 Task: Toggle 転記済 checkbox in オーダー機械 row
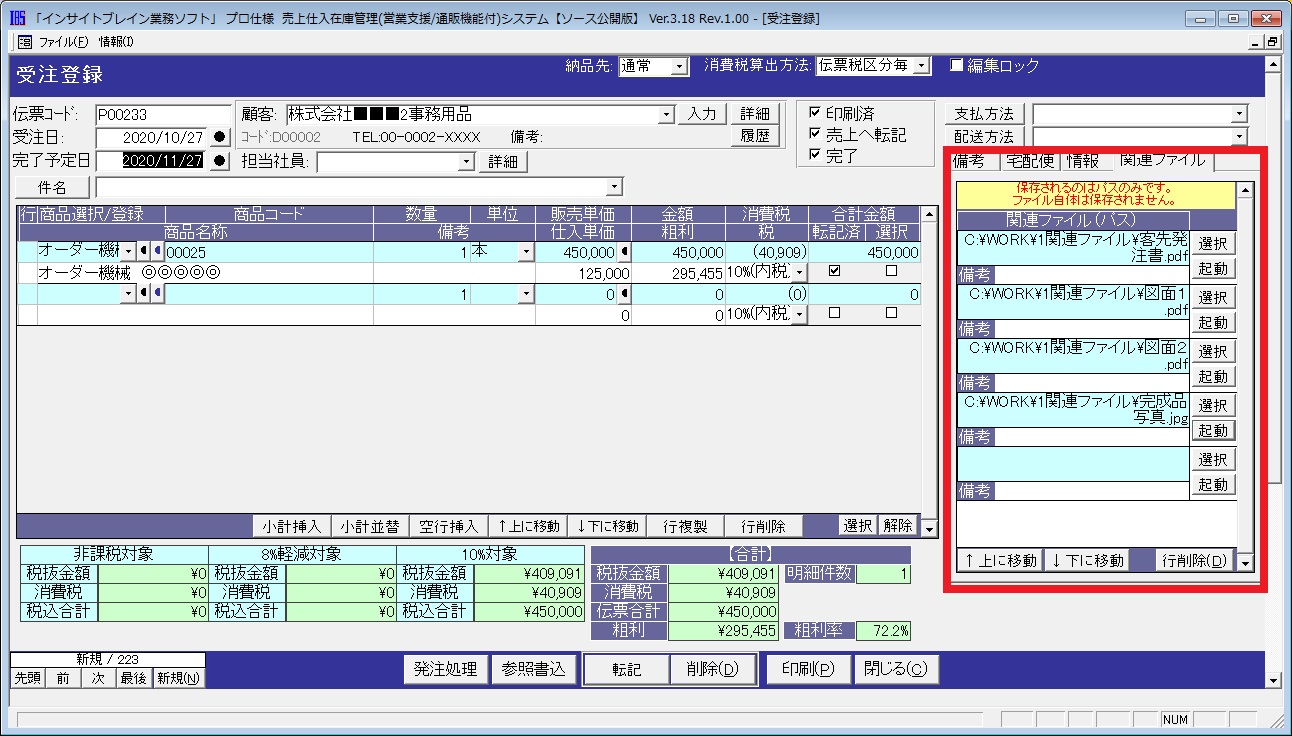coord(835,271)
